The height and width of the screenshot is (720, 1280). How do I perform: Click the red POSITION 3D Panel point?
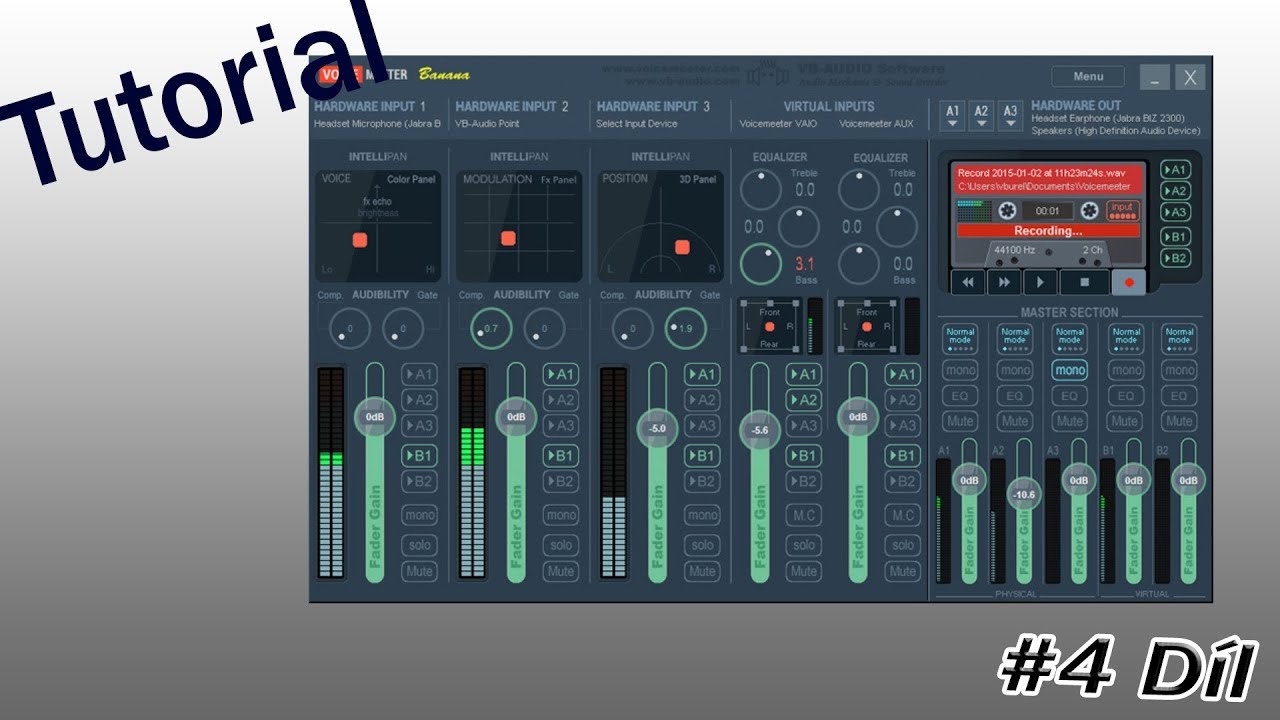point(682,247)
